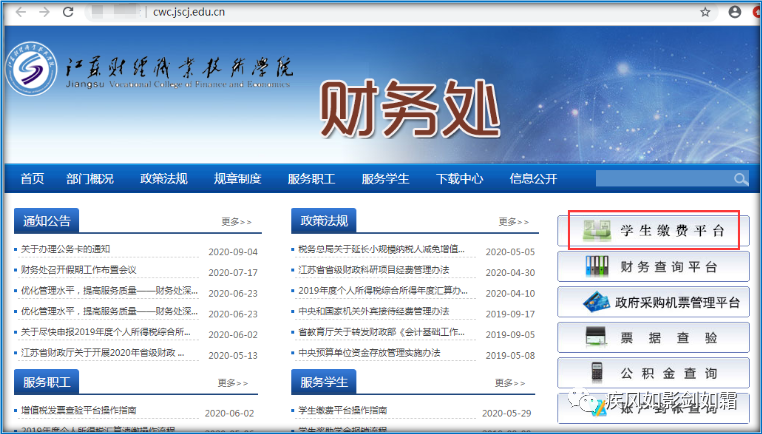762x434 pixels.
Task: Expand 更多>> next to 通知公告
Action: 236,222
